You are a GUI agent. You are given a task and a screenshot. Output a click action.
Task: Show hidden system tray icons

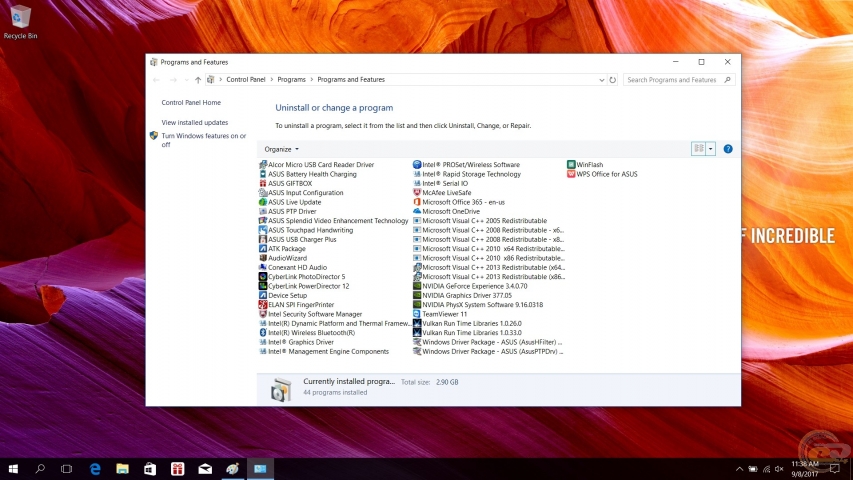click(739, 469)
